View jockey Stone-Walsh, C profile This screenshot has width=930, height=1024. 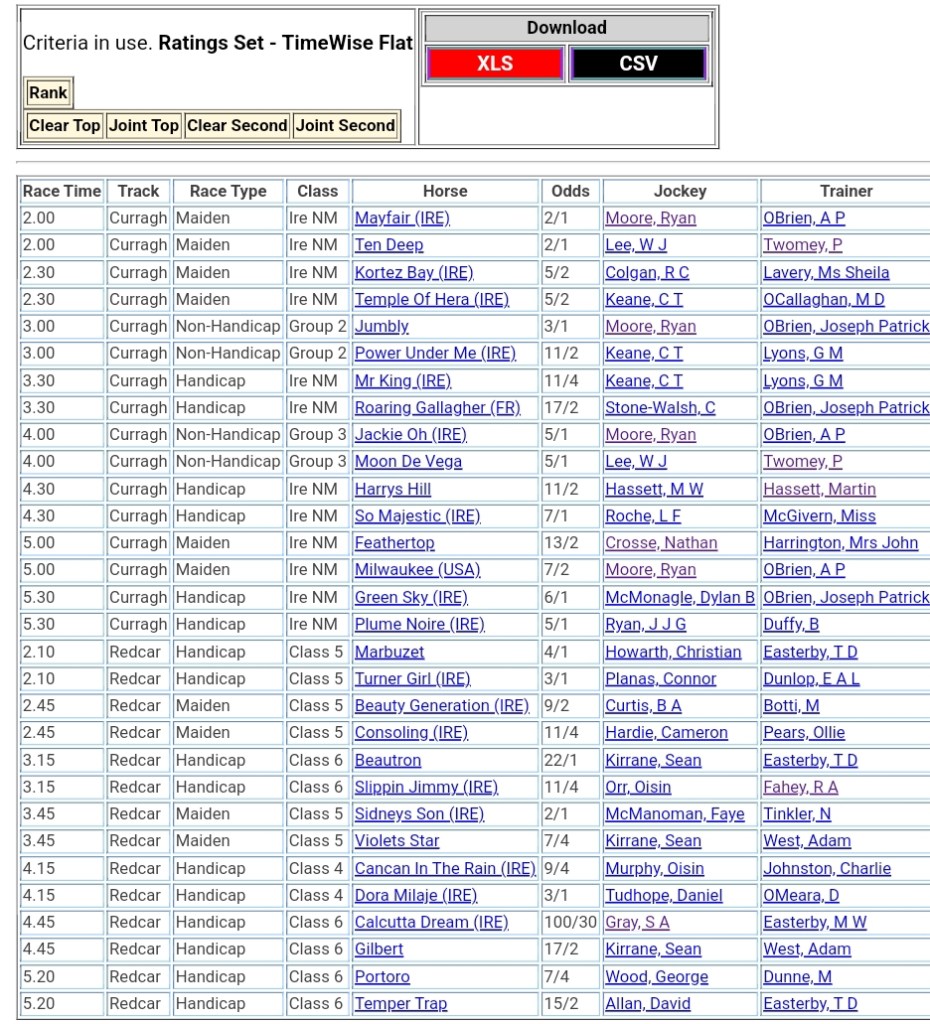[660, 408]
